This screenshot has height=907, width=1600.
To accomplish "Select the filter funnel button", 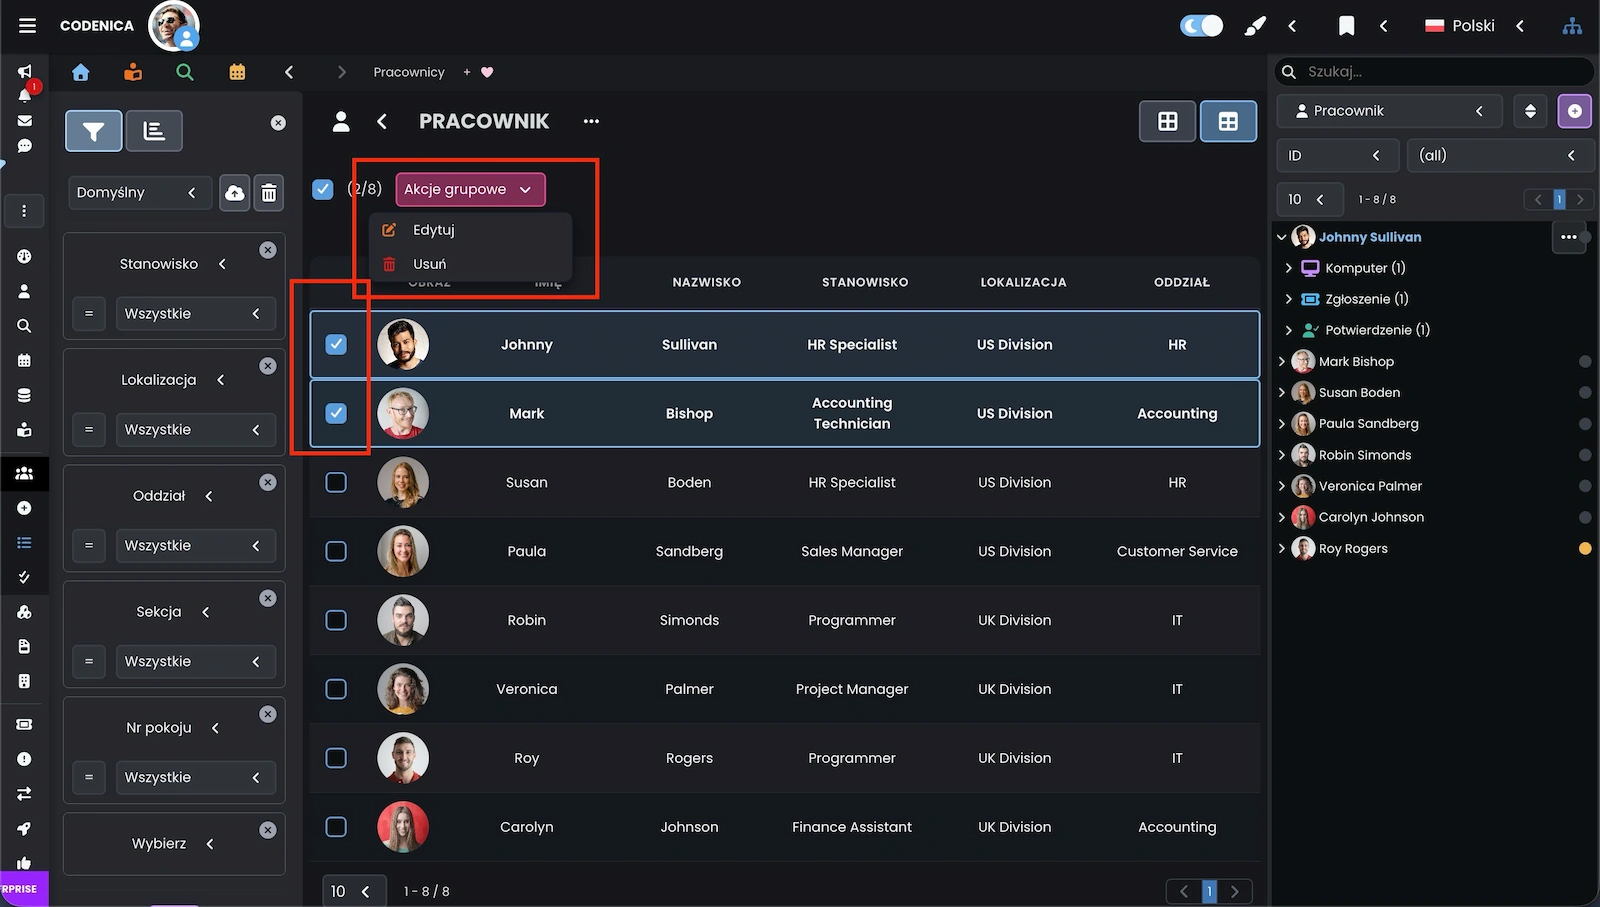I will (x=94, y=131).
